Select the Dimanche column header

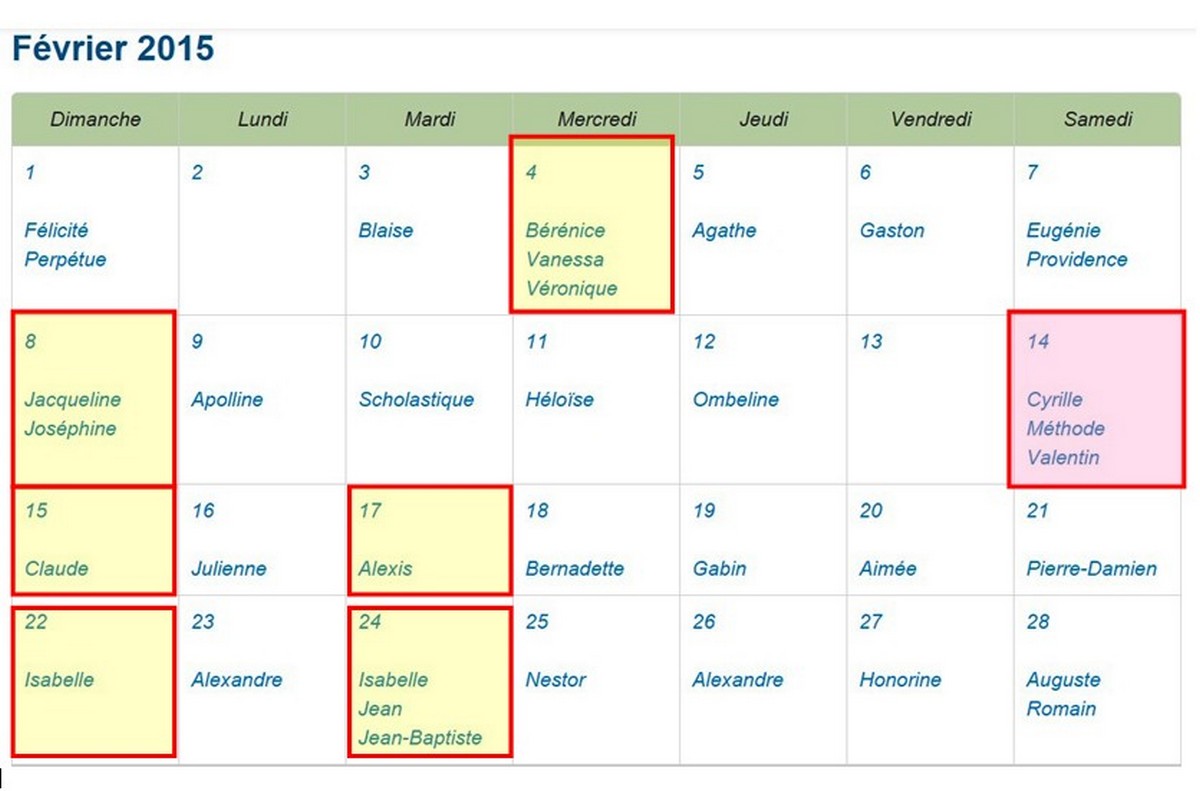pos(96,119)
